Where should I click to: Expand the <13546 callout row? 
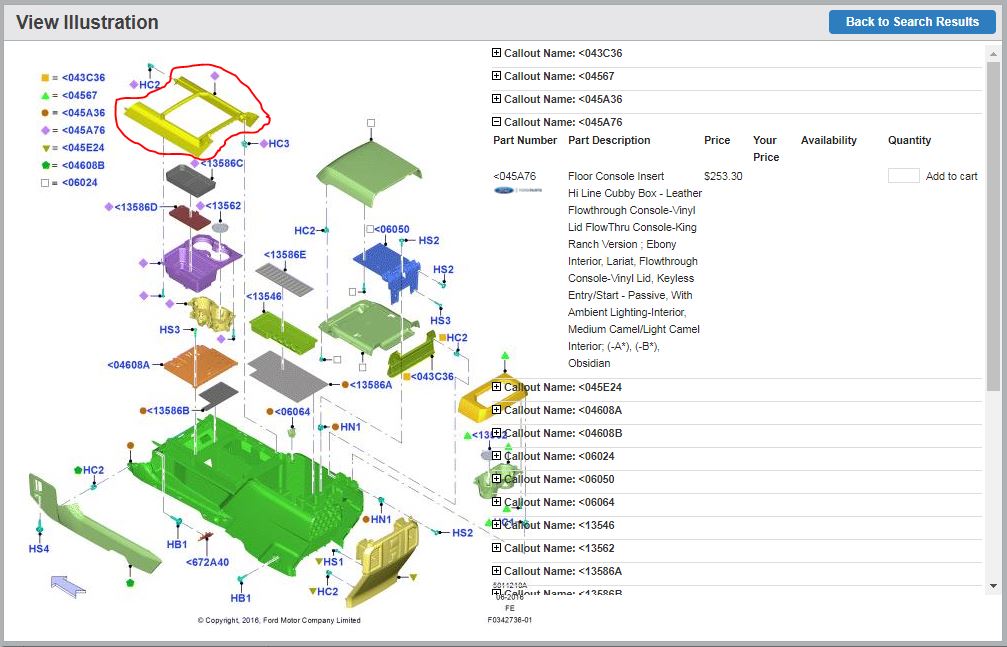click(496, 525)
